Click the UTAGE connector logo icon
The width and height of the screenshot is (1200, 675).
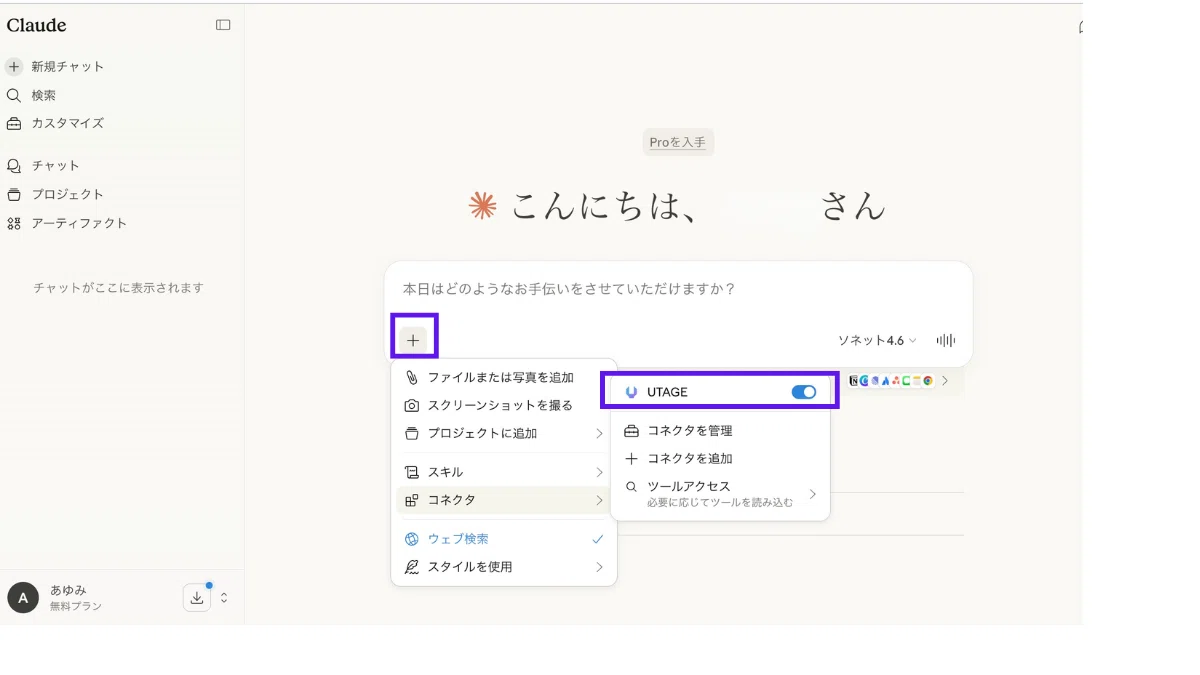pos(631,392)
